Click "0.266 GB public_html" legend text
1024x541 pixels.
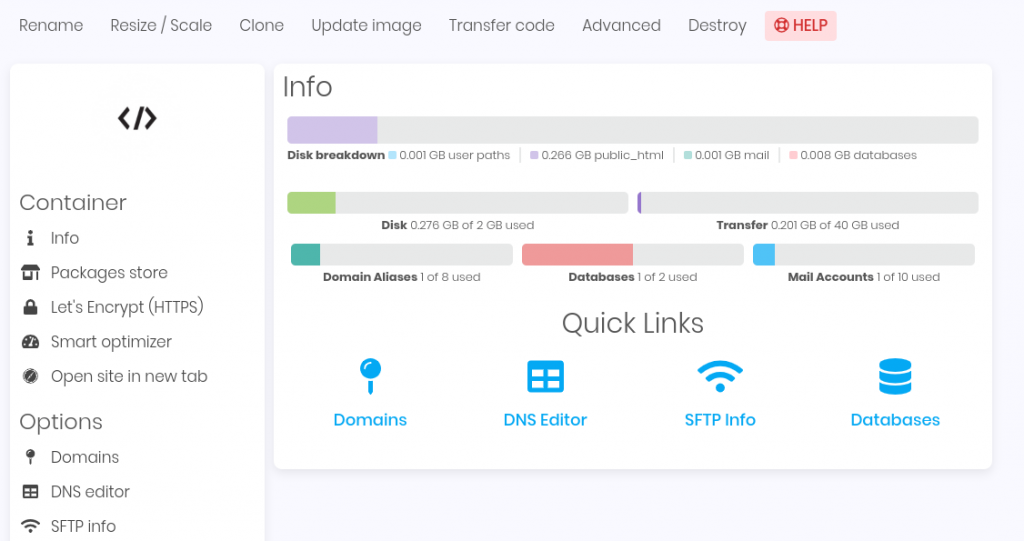[602, 156]
